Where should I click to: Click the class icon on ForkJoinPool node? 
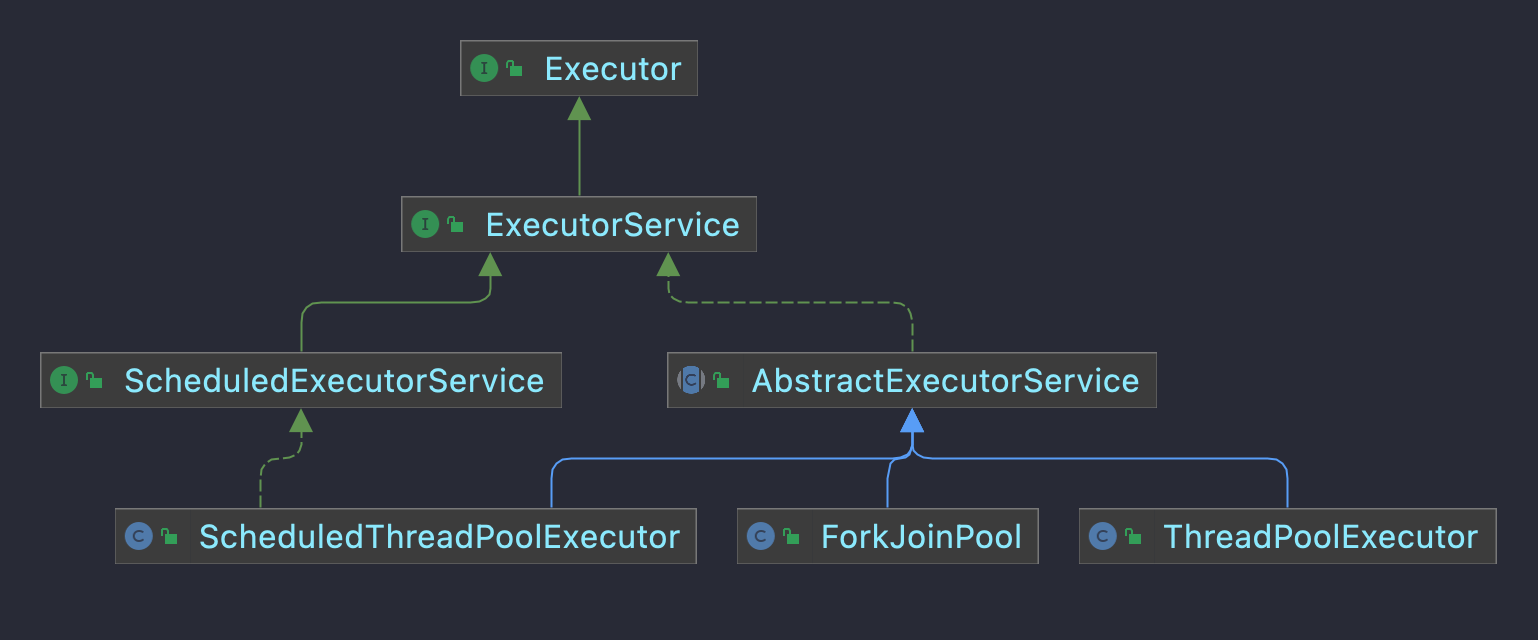(761, 537)
